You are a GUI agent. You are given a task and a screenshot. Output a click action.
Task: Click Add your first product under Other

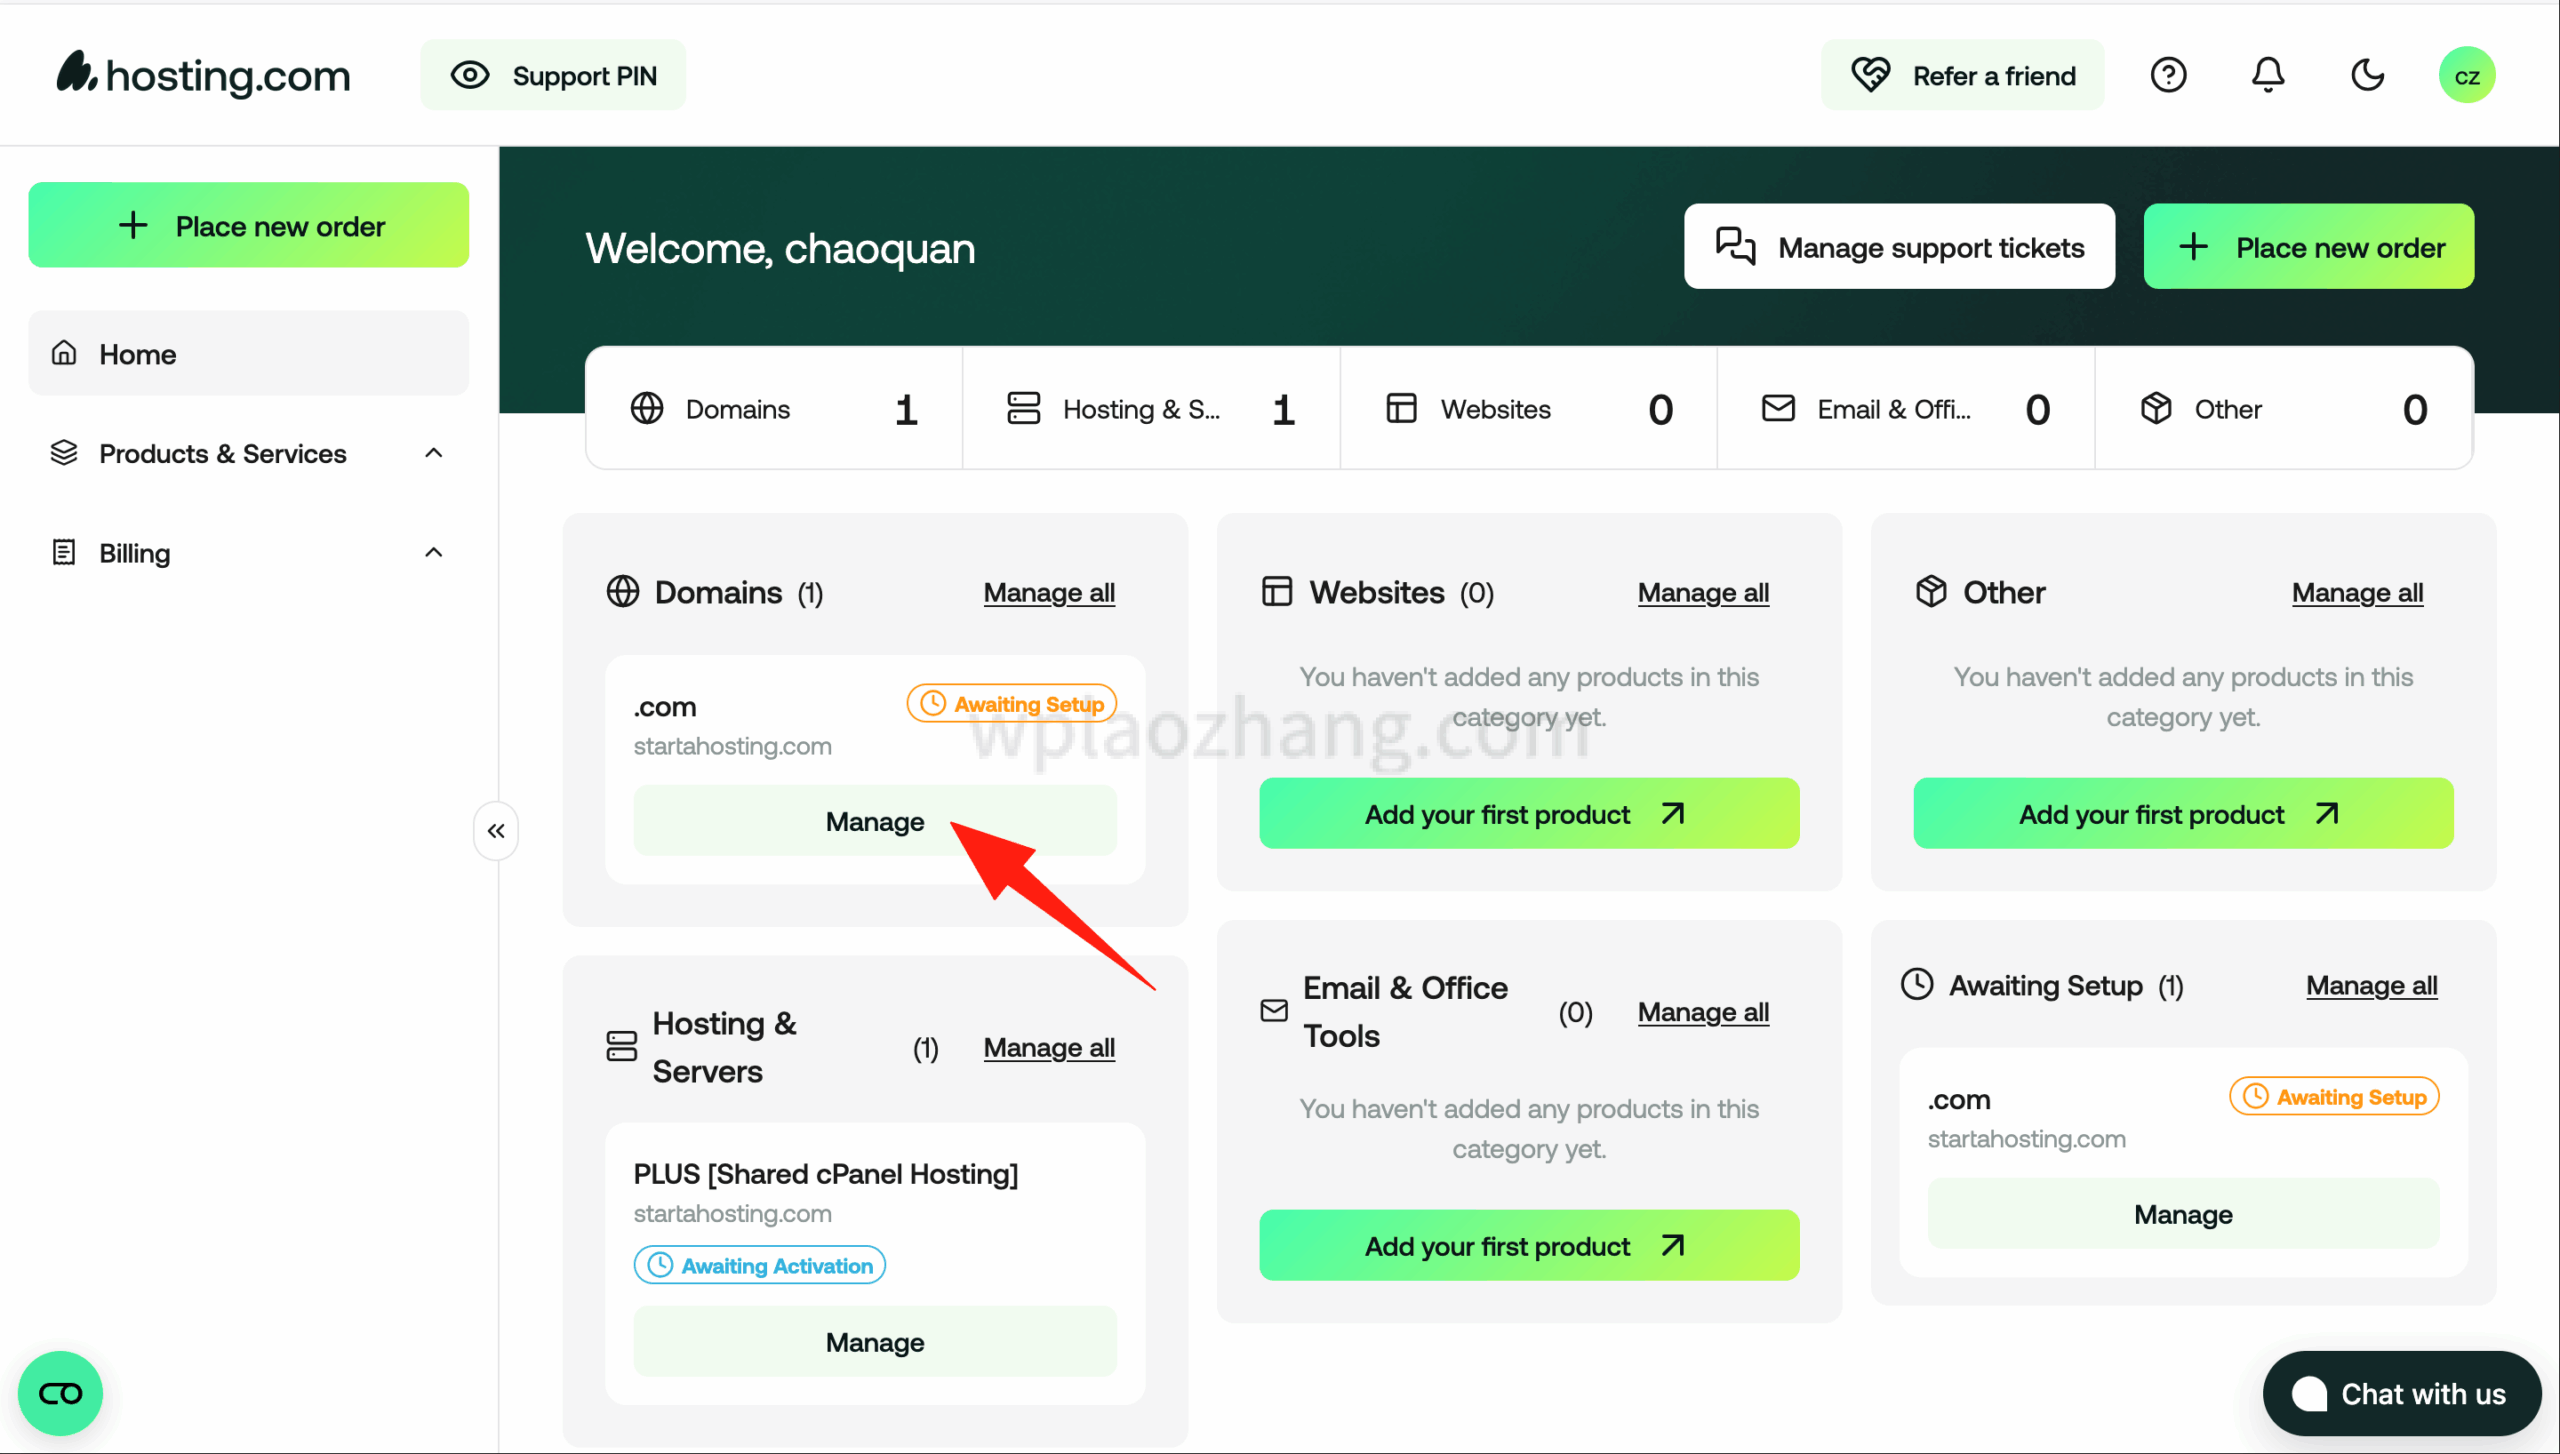click(2183, 814)
